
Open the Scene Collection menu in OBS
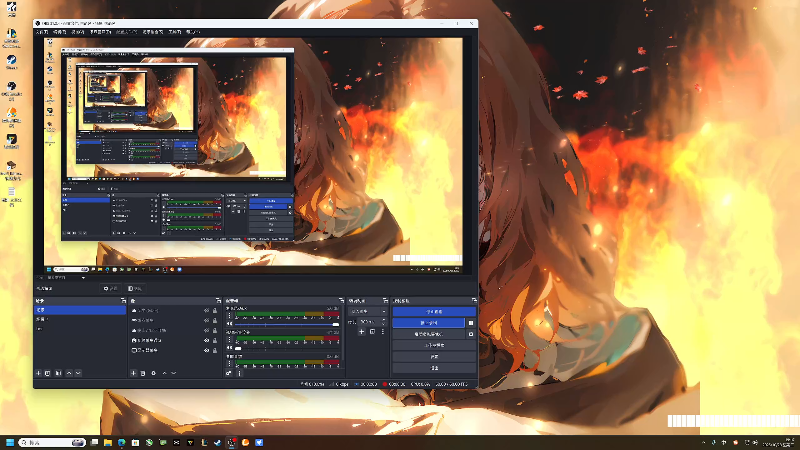[x=153, y=32]
